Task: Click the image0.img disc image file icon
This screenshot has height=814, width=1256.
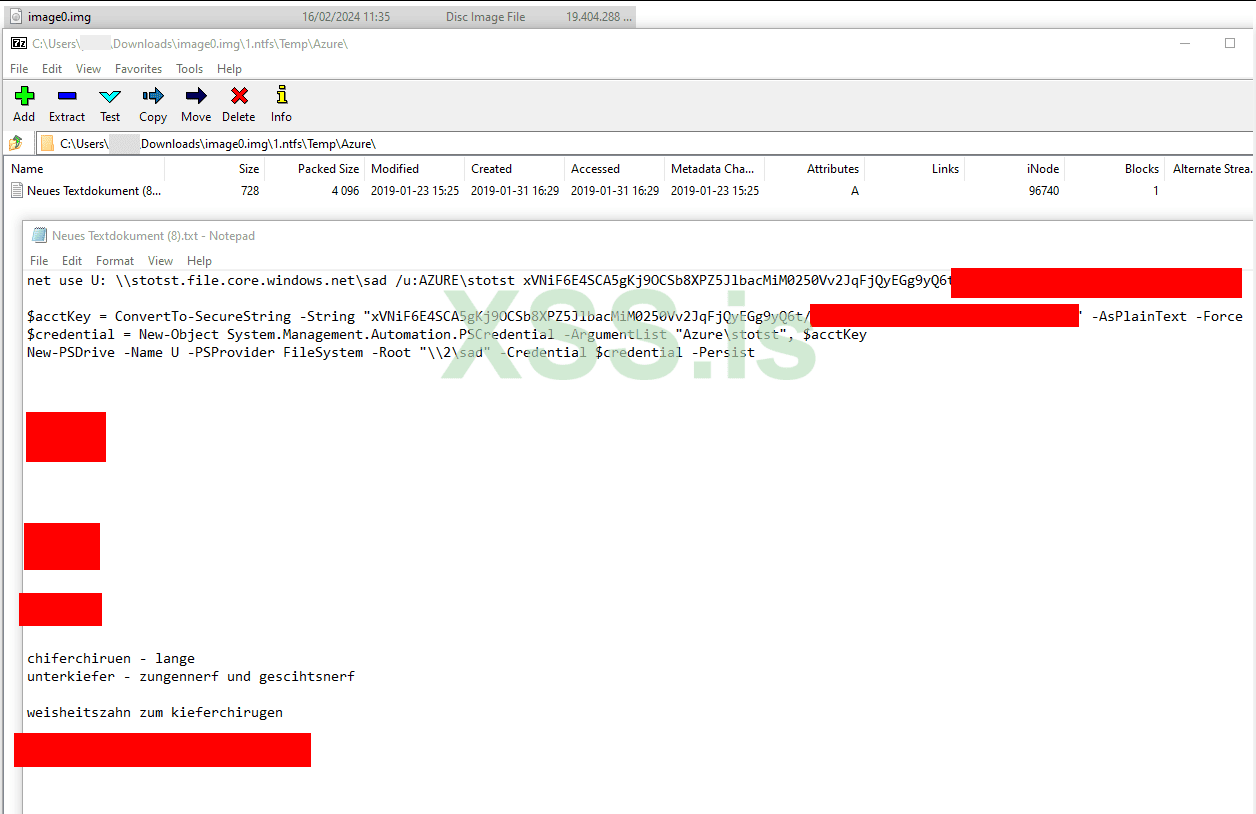Action: pos(16,16)
